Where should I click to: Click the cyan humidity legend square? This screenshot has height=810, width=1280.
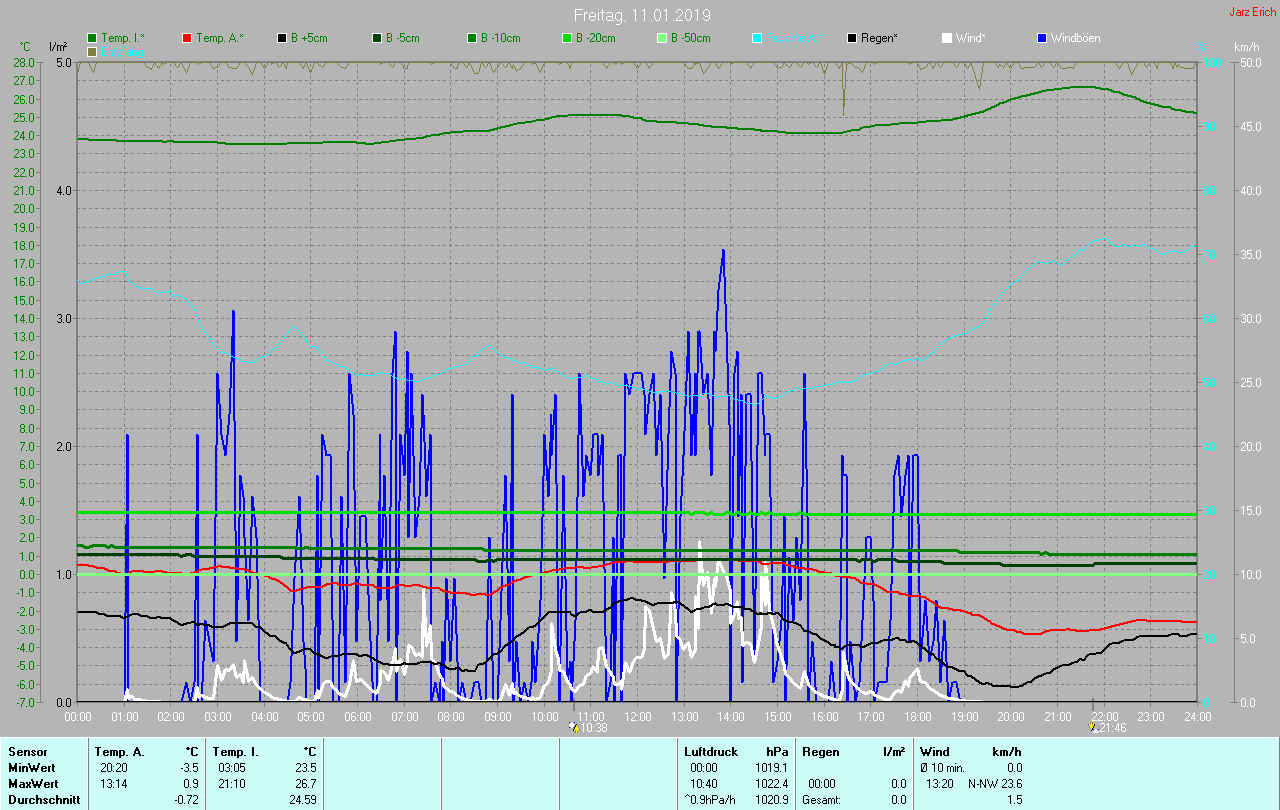click(757, 38)
